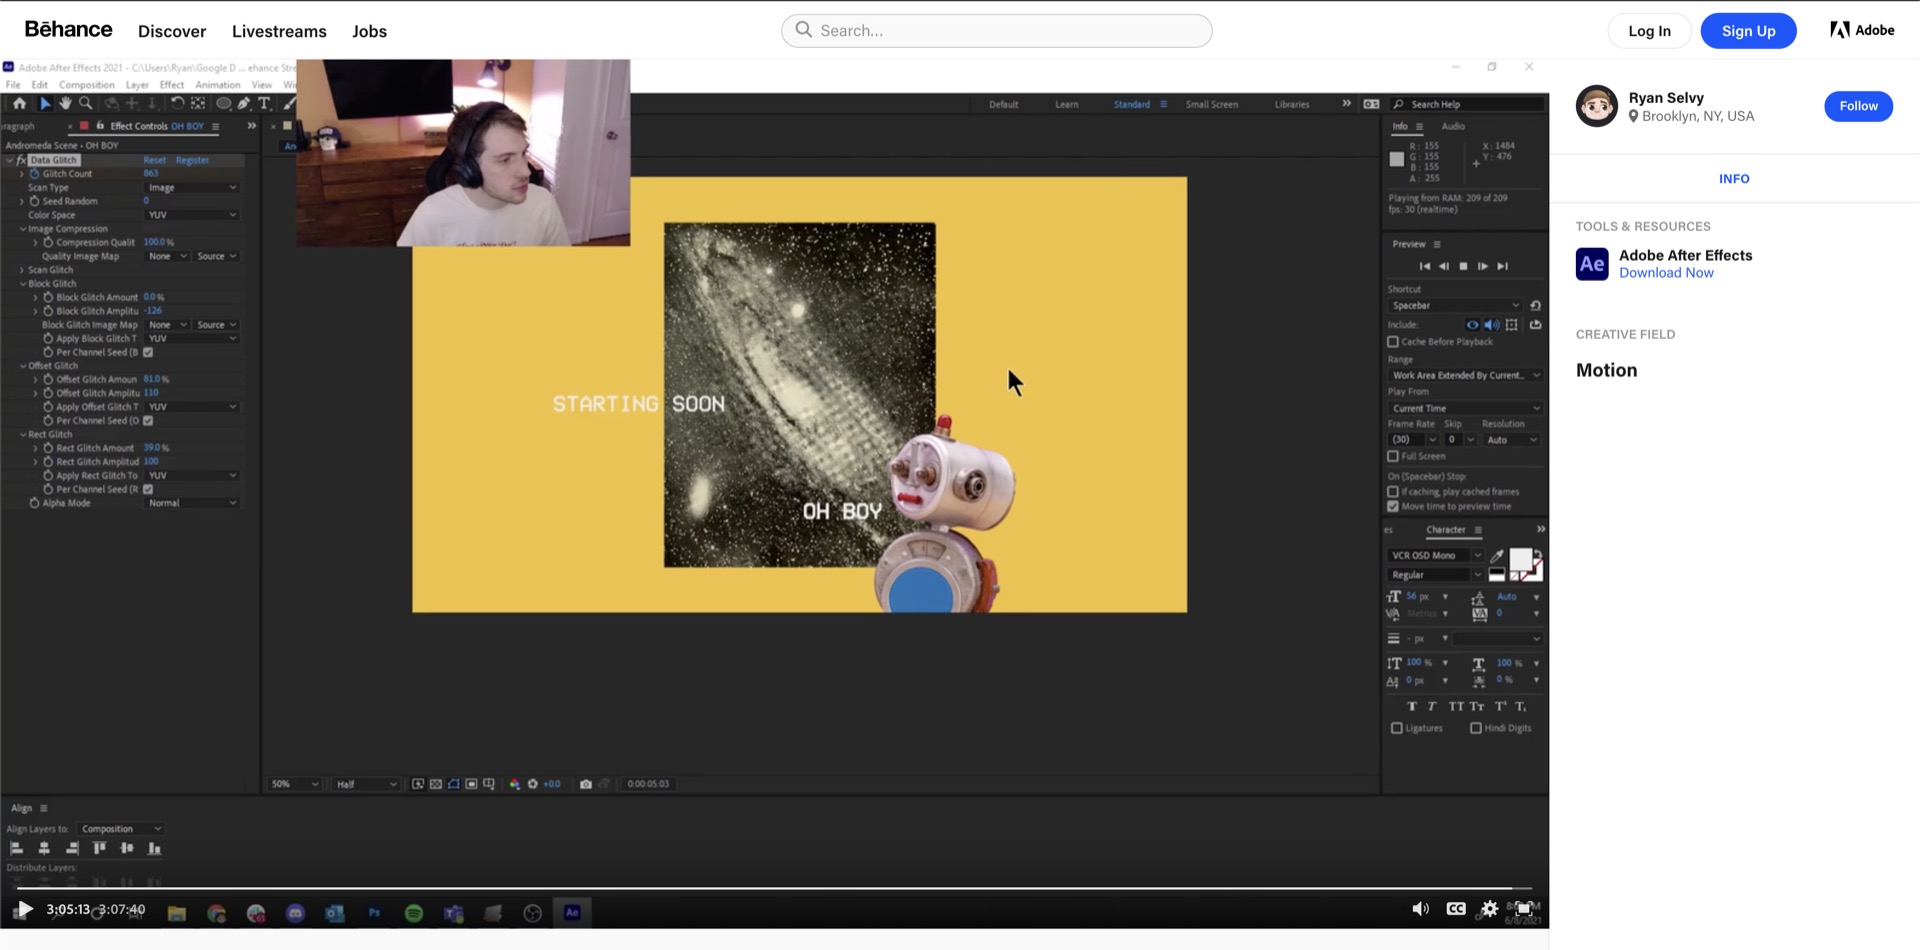Select the Hand tool in the toolbar
1920x950 pixels.
(x=65, y=104)
